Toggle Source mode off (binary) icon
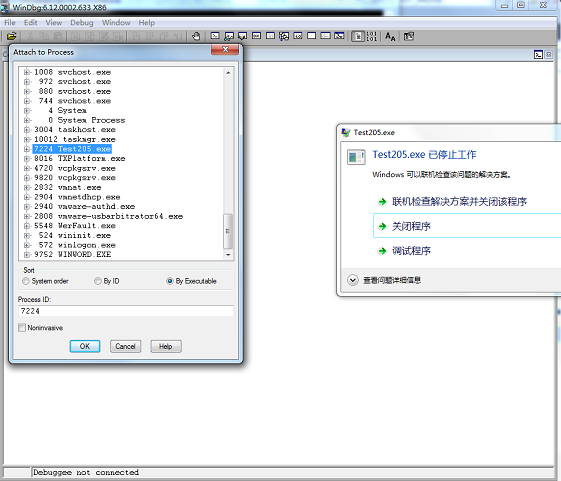 tap(371, 36)
